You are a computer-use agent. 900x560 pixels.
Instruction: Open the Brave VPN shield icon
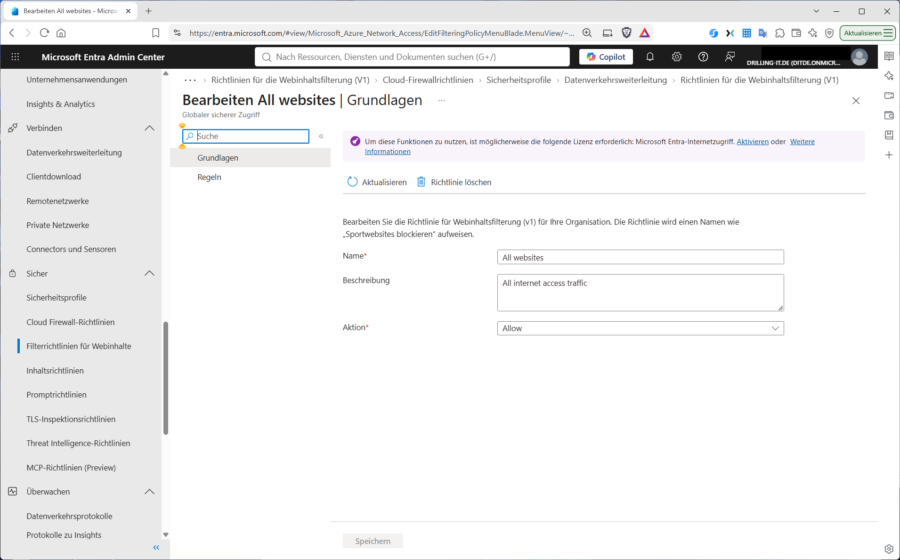[x=829, y=33]
